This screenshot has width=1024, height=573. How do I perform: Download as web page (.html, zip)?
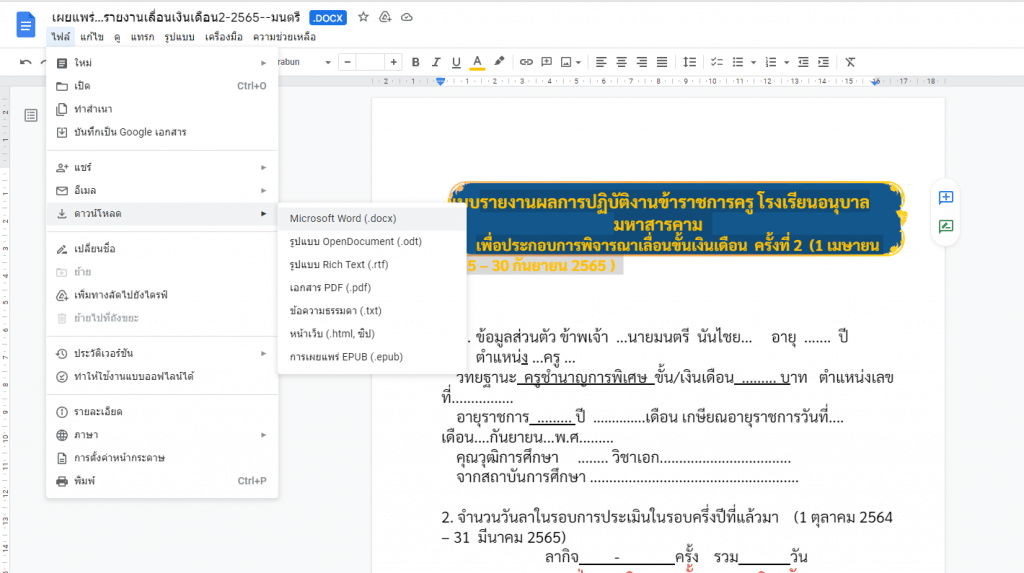click(x=372, y=334)
